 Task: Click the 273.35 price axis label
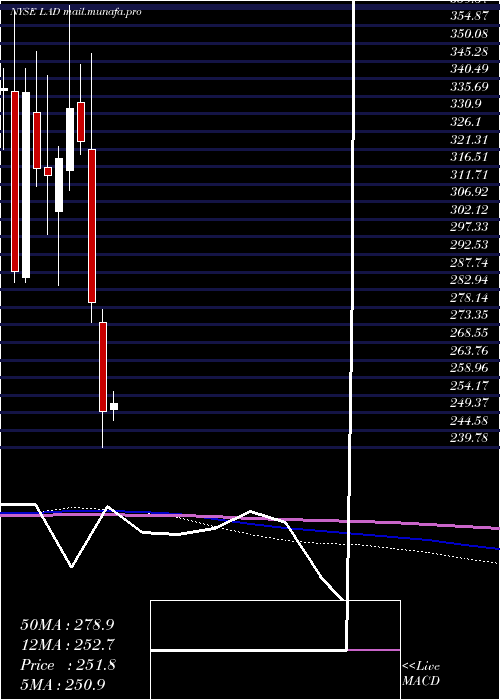pyautogui.click(x=469, y=316)
